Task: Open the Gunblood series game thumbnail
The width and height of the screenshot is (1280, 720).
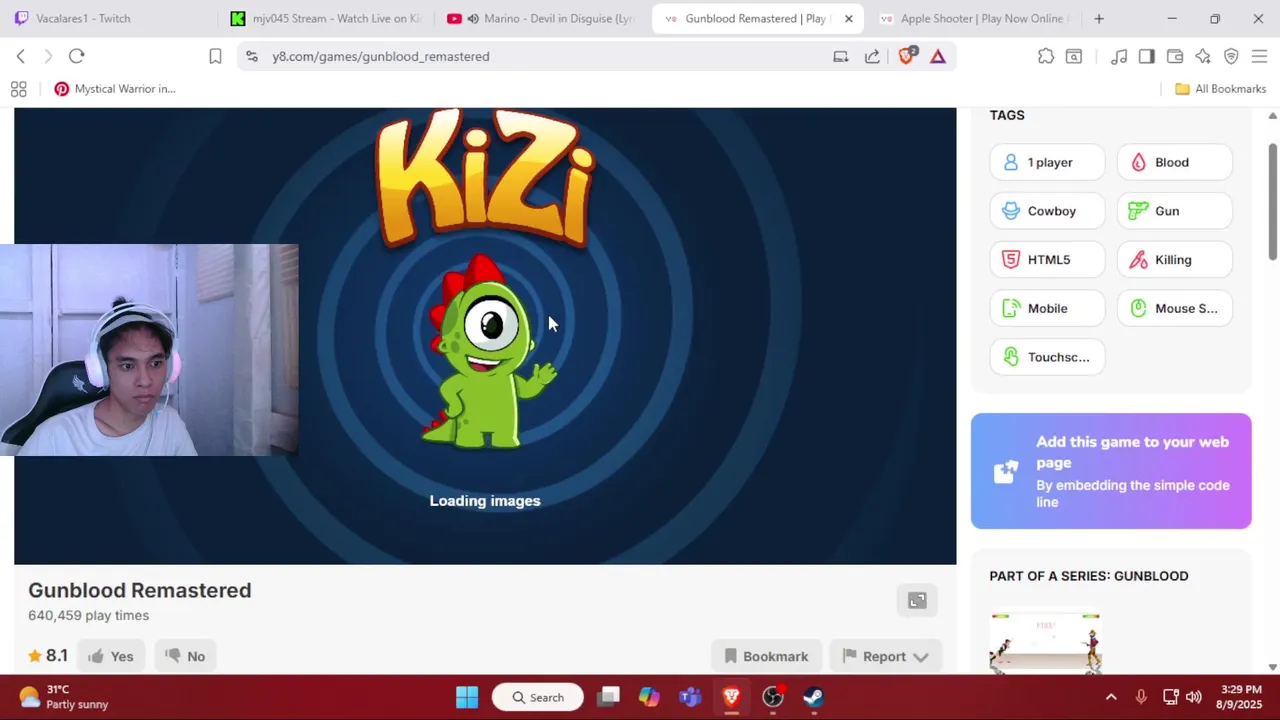Action: [1045, 642]
